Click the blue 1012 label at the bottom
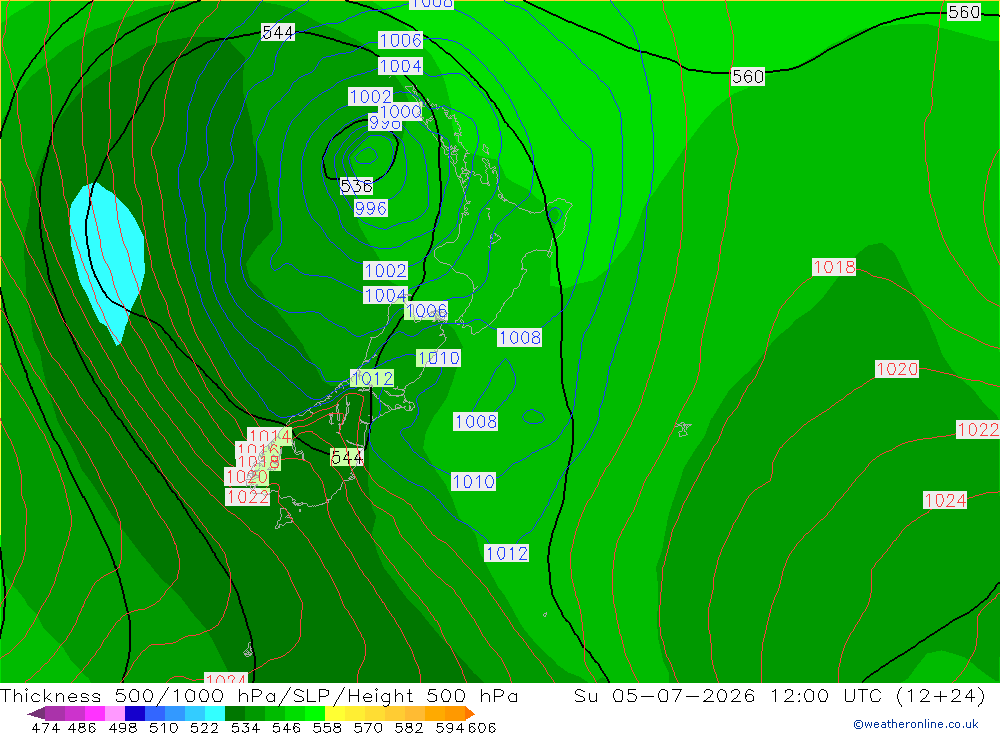1000x733 pixels. pyautogui.click(x=506, y=553)
